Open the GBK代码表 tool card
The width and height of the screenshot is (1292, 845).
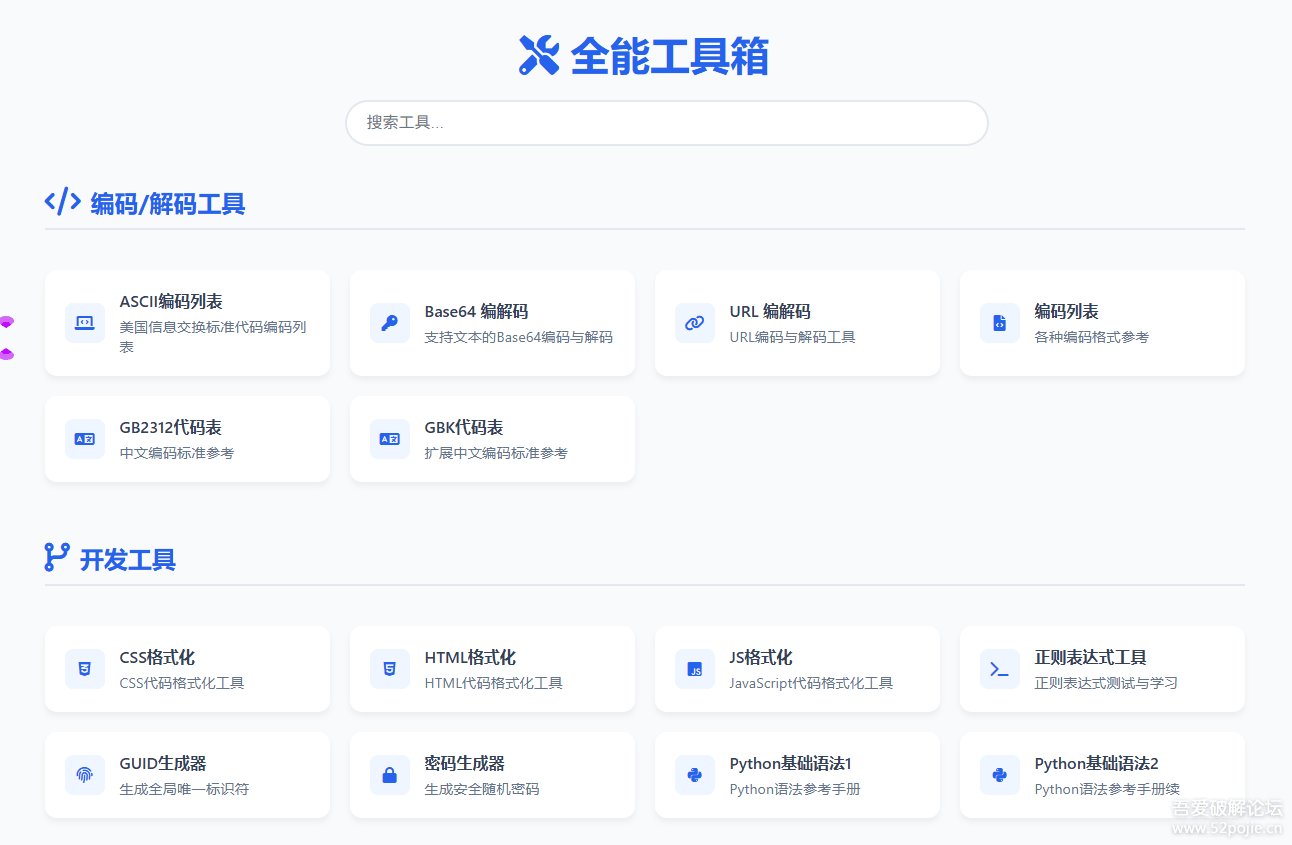[492, 439]
